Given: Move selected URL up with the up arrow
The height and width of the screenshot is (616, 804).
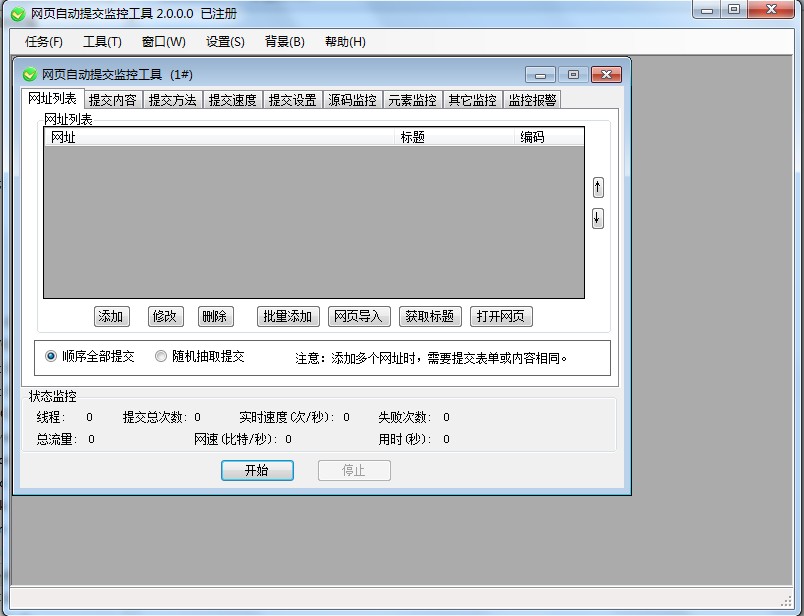Looking at the screenshot, I should tap(598, 187).
